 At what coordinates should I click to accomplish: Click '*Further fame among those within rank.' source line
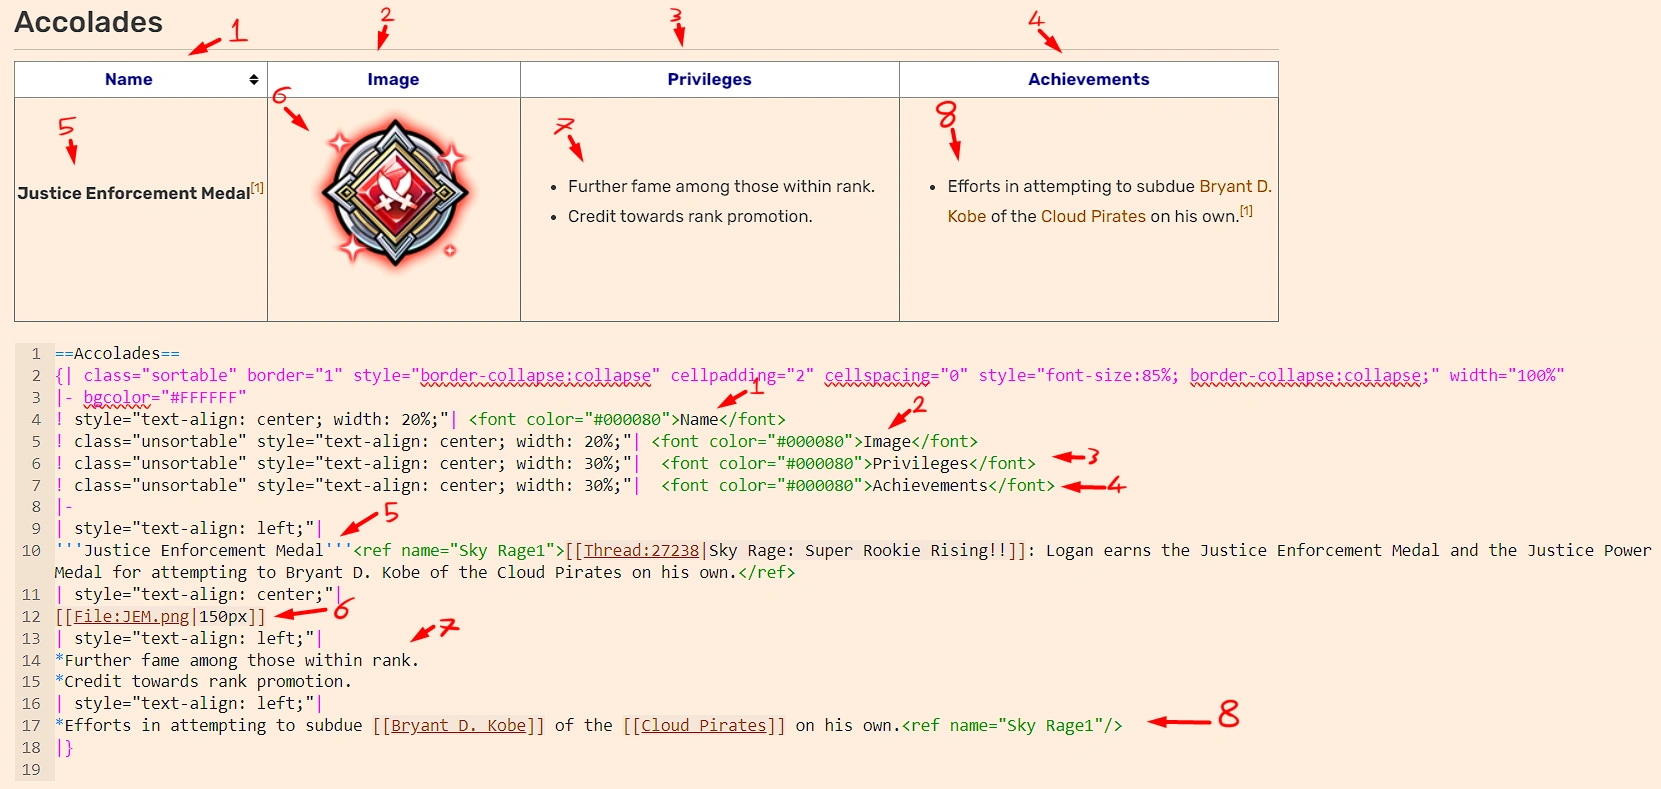pyautogui.click(x=237, y=660)
